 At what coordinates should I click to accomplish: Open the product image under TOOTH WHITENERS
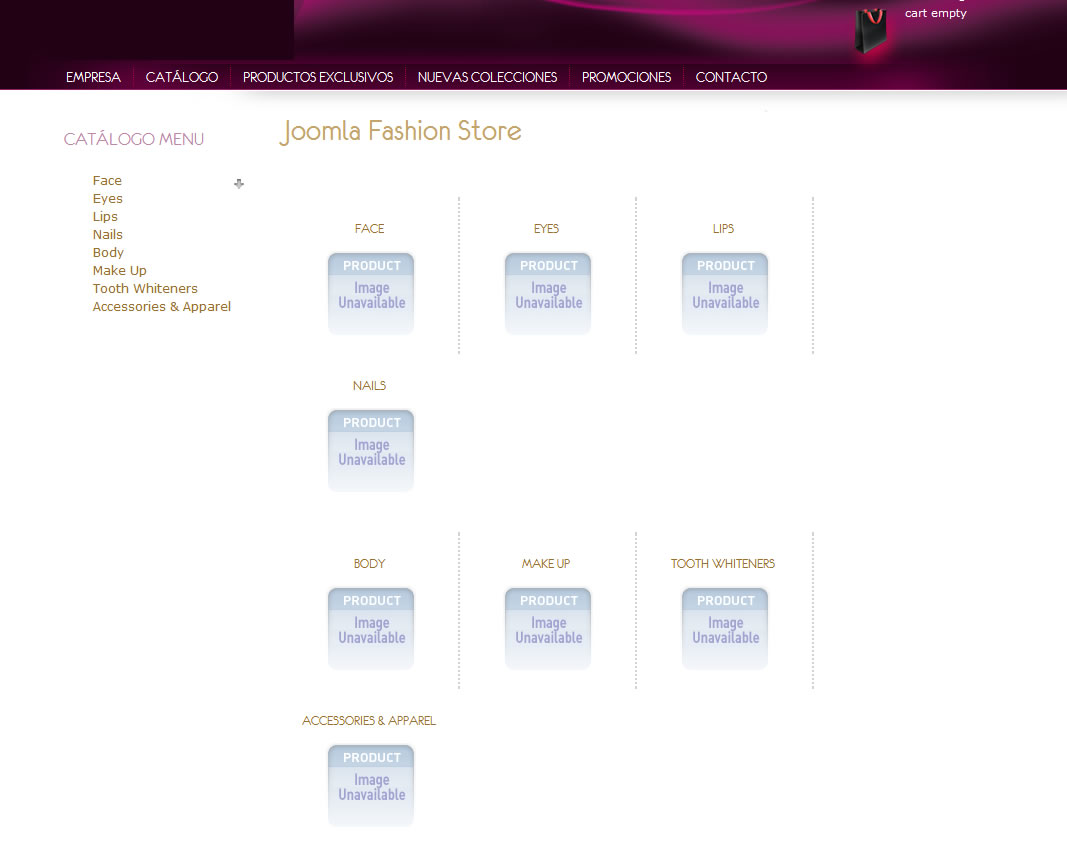tap(725, 629)
